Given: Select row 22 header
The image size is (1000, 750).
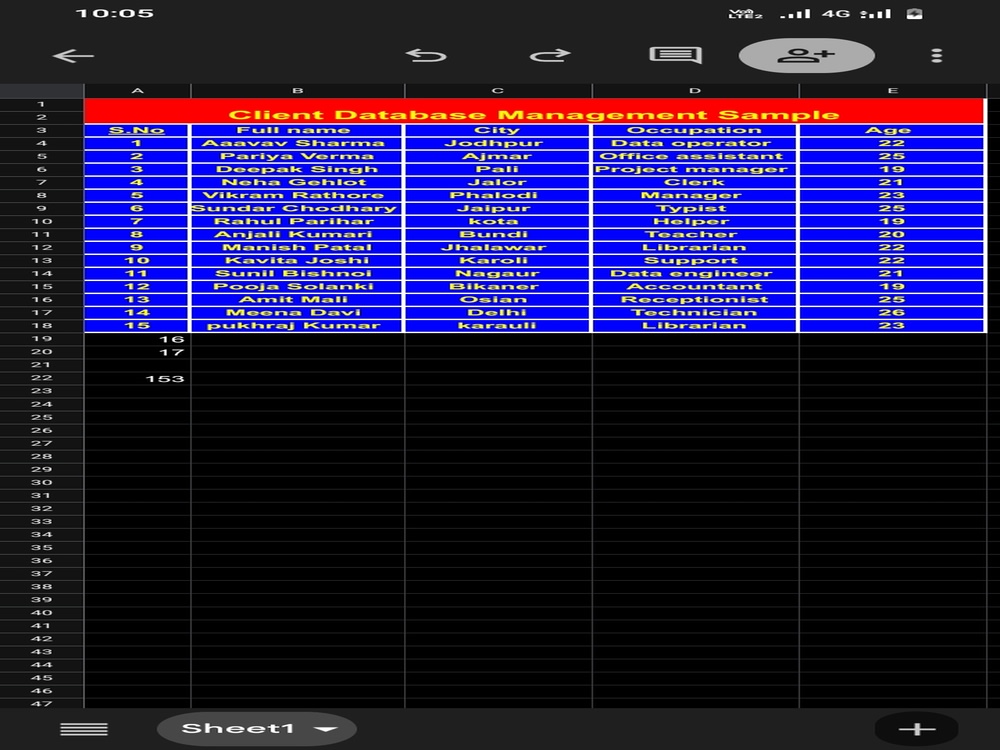Looking at the screenshot, I should 41,378.
